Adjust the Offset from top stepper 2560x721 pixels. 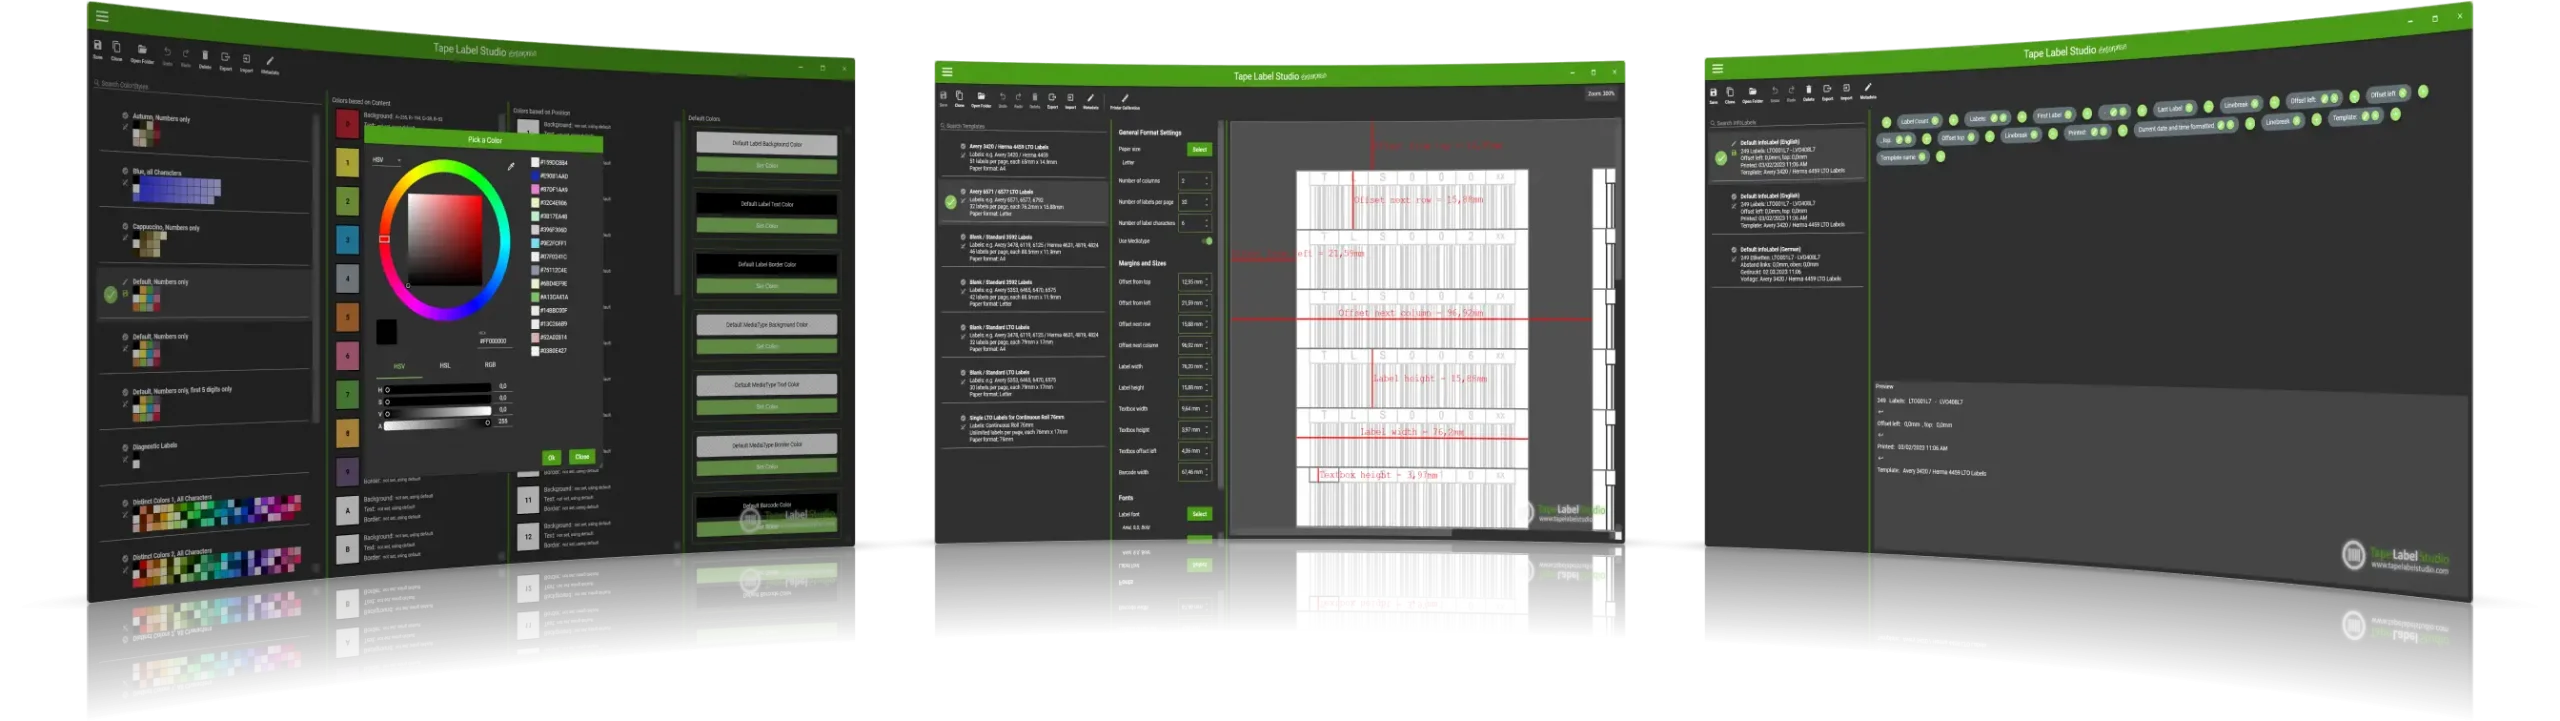click(1195, 282)
